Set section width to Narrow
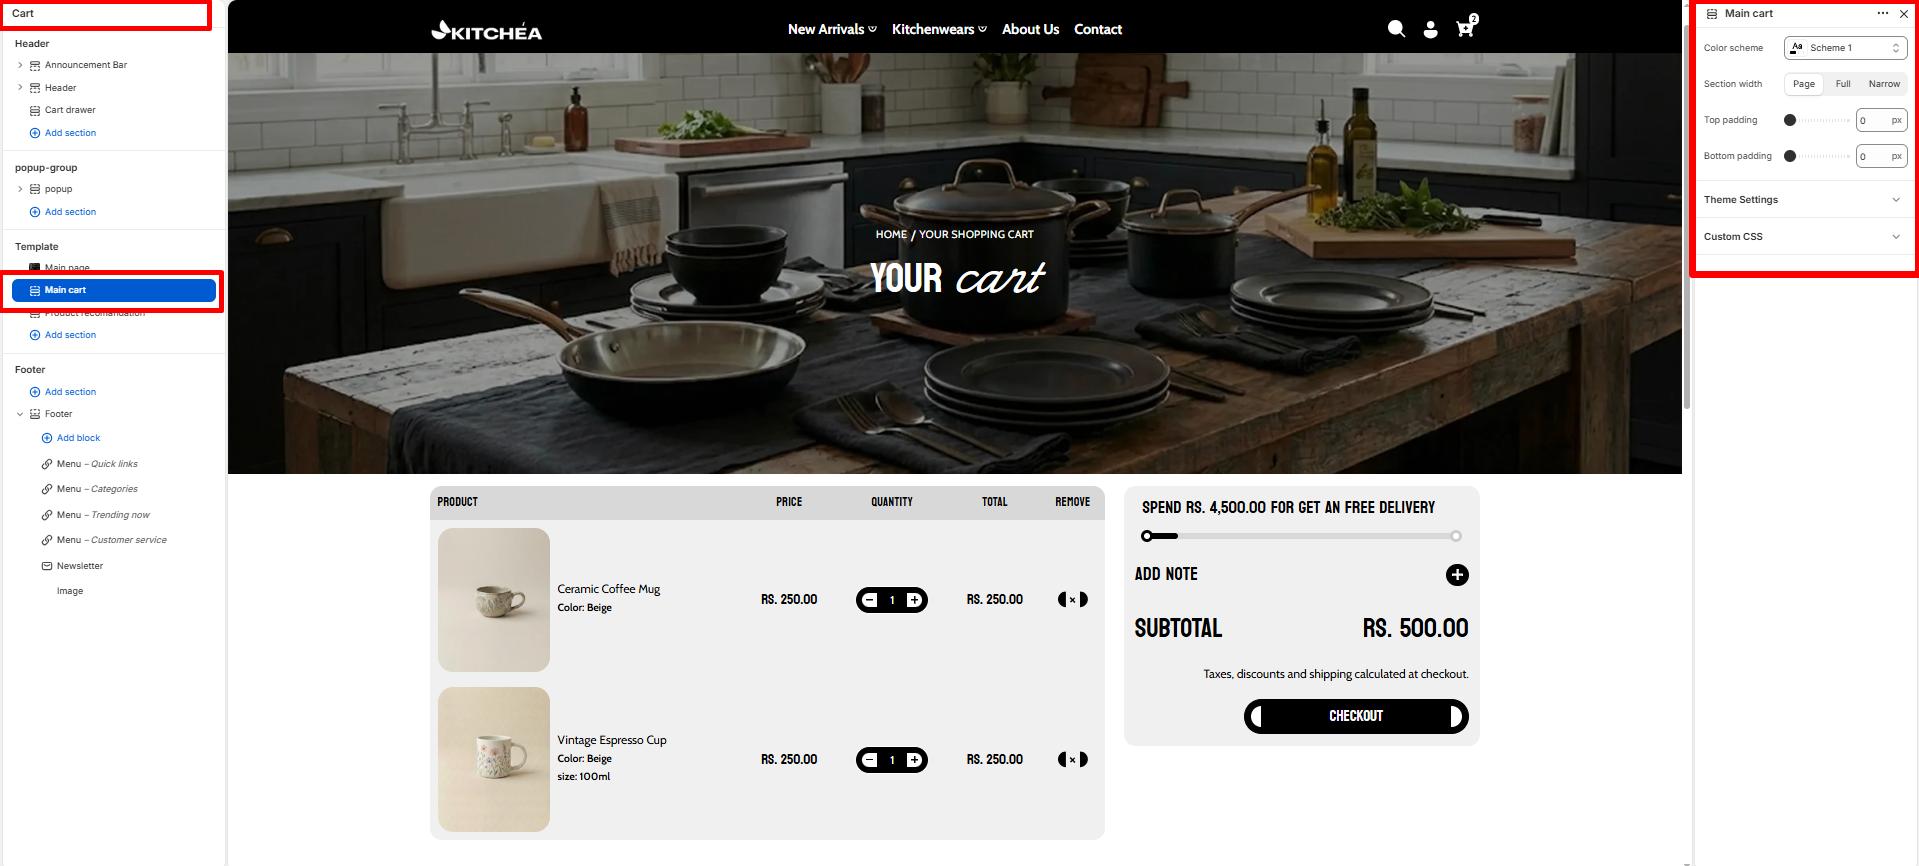This screenshot has width=1919, height=866. (1884, 84)
